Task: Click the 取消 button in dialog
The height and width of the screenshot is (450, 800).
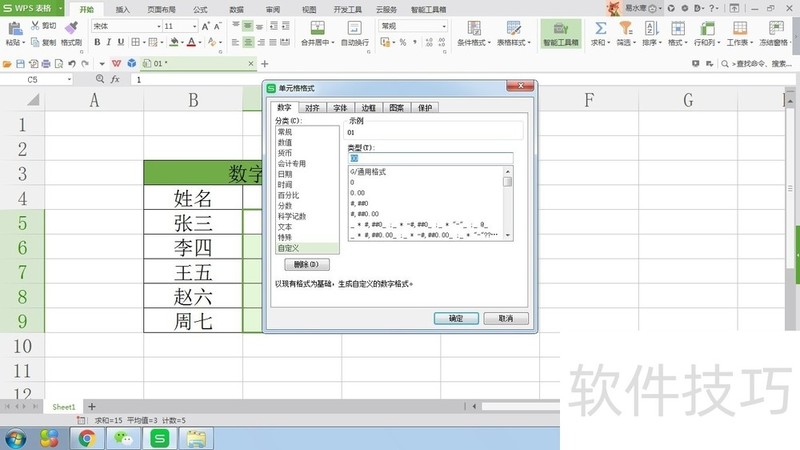Action: point(506,318)
